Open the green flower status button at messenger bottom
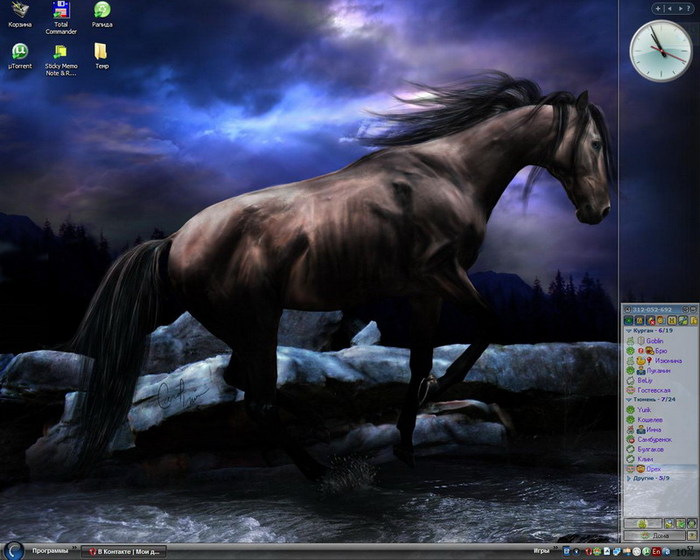The height and width of the screenshot is (560, 700). [643, 523]
